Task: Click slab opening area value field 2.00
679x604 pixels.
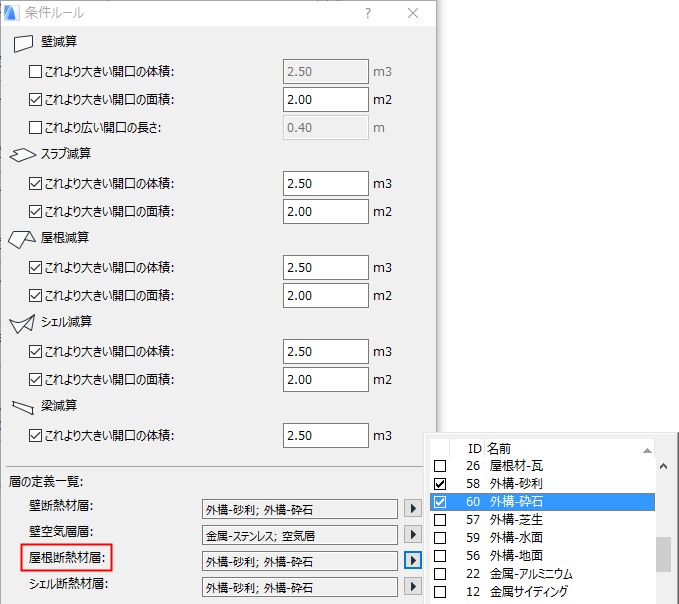Action: tap(326, 212)
